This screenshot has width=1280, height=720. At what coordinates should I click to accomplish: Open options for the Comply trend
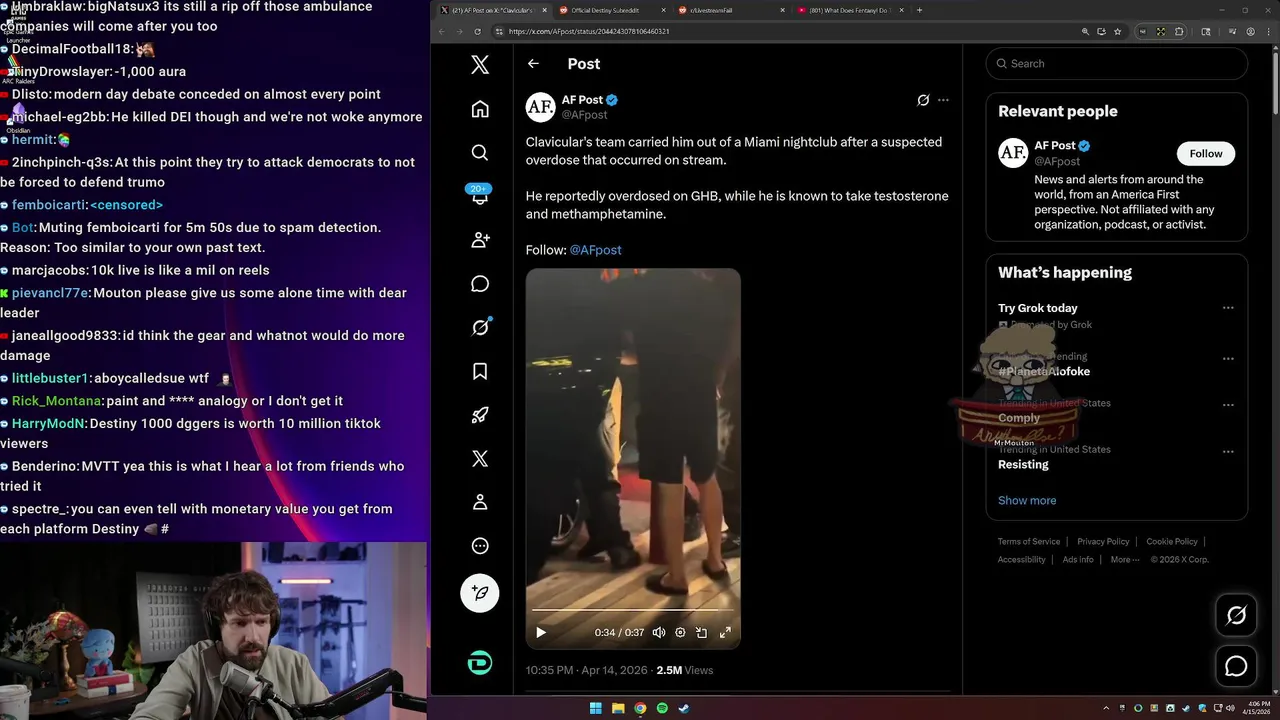[1228, 405]
